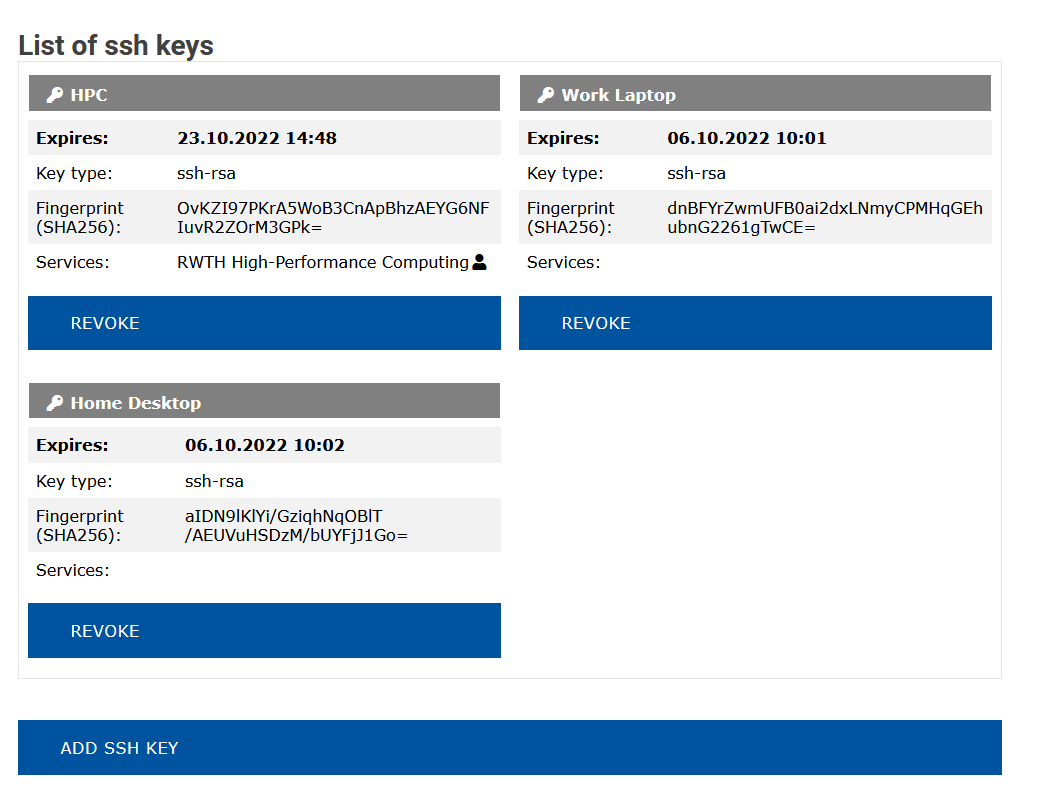Click the key icon on the HPC card
The image size is (1043, 785).
(54, 92)
